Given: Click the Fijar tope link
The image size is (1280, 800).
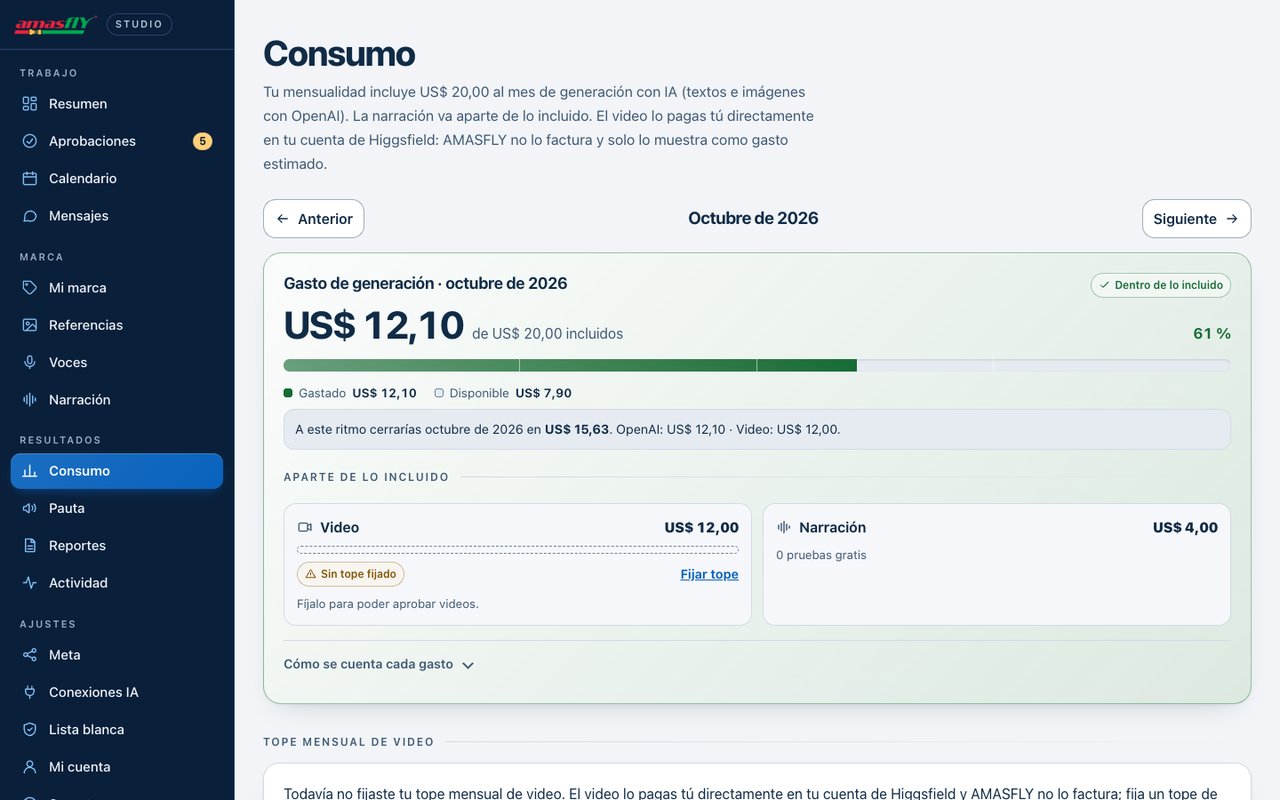Looking at the screenshot, I should pos(709,574).
